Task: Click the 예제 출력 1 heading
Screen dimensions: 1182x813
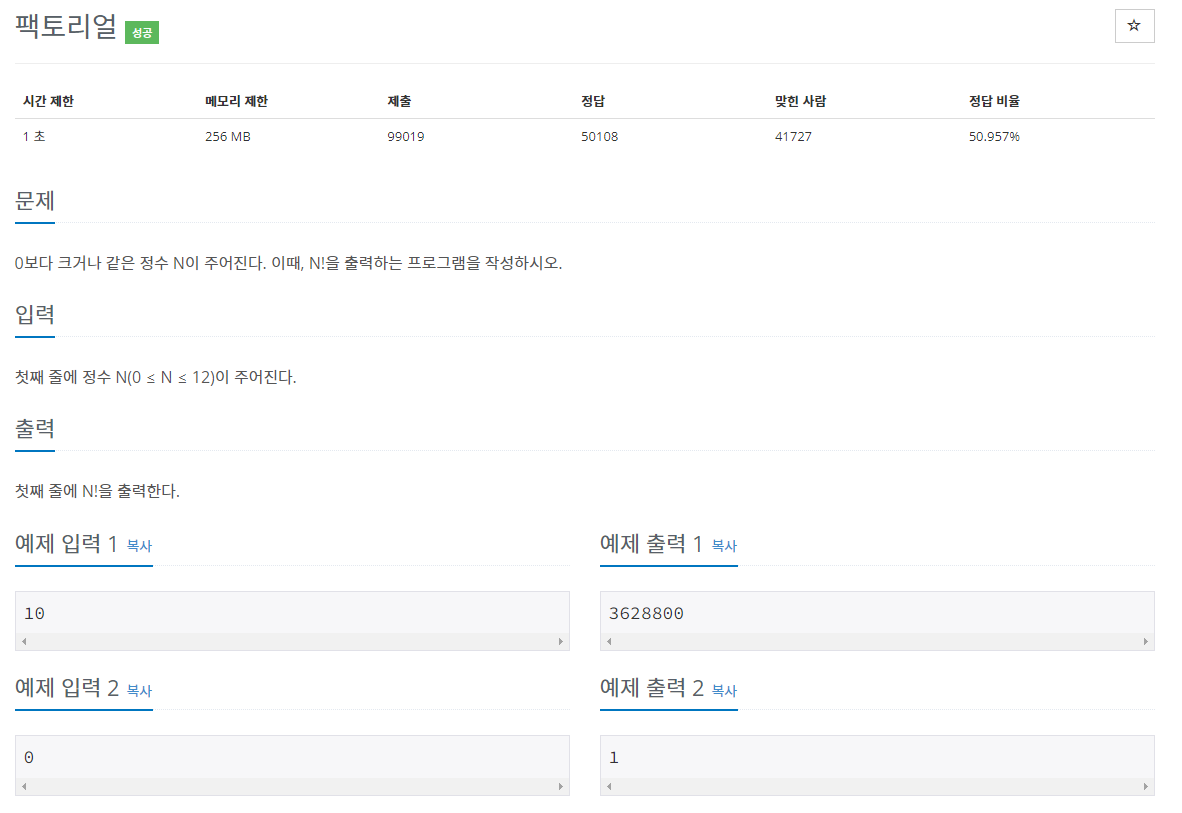Action: click(x=651, y=543)
